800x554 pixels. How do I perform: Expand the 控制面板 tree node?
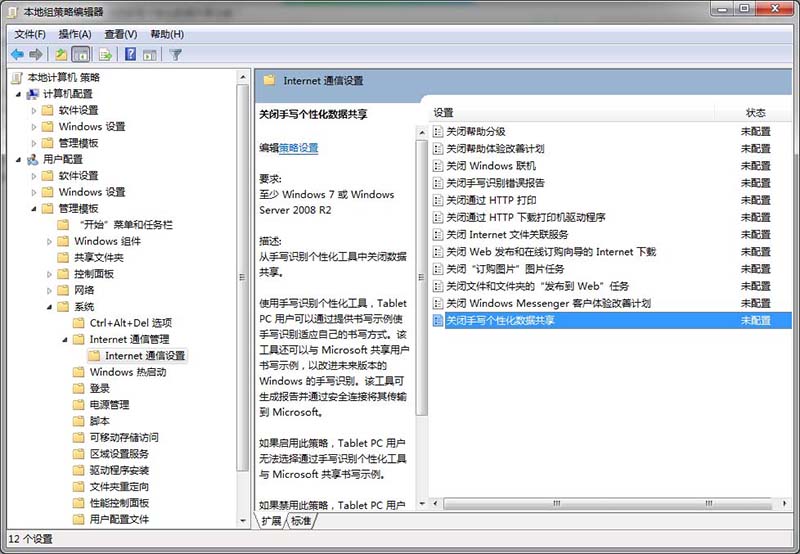point(51,274)
